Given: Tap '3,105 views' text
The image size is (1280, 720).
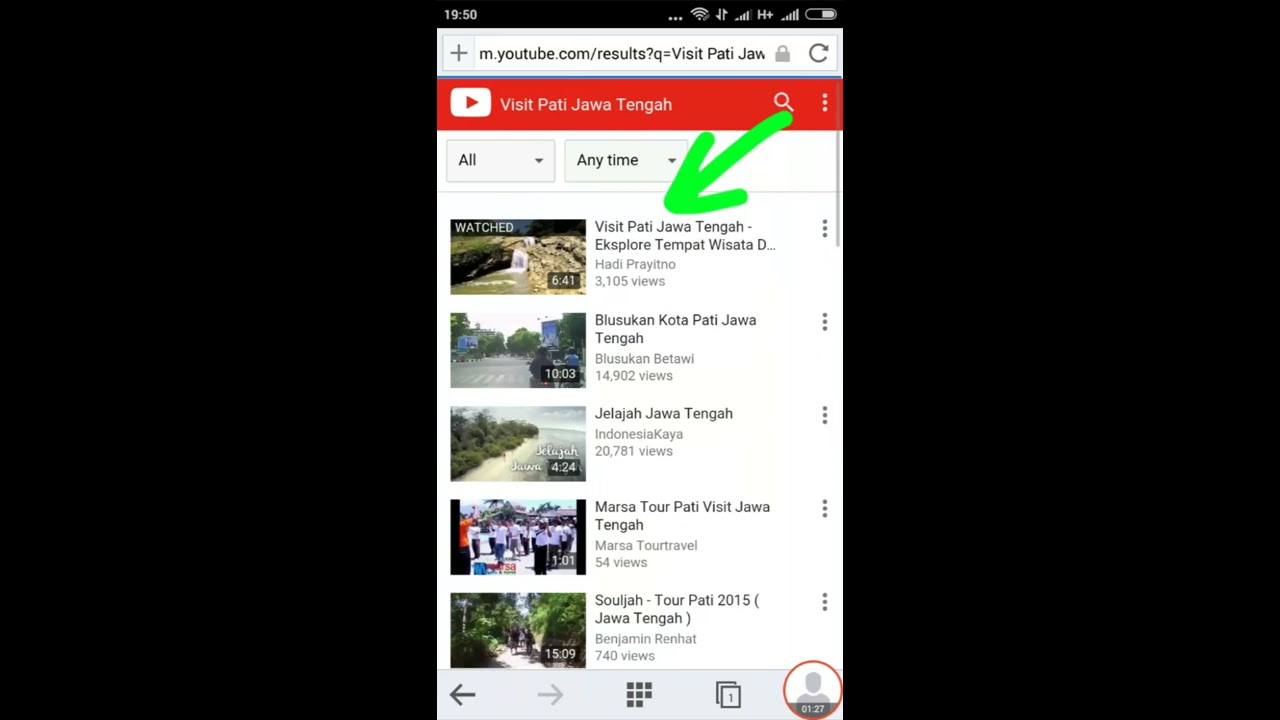Looking at the screenshot, I should (x=630, y=281).
